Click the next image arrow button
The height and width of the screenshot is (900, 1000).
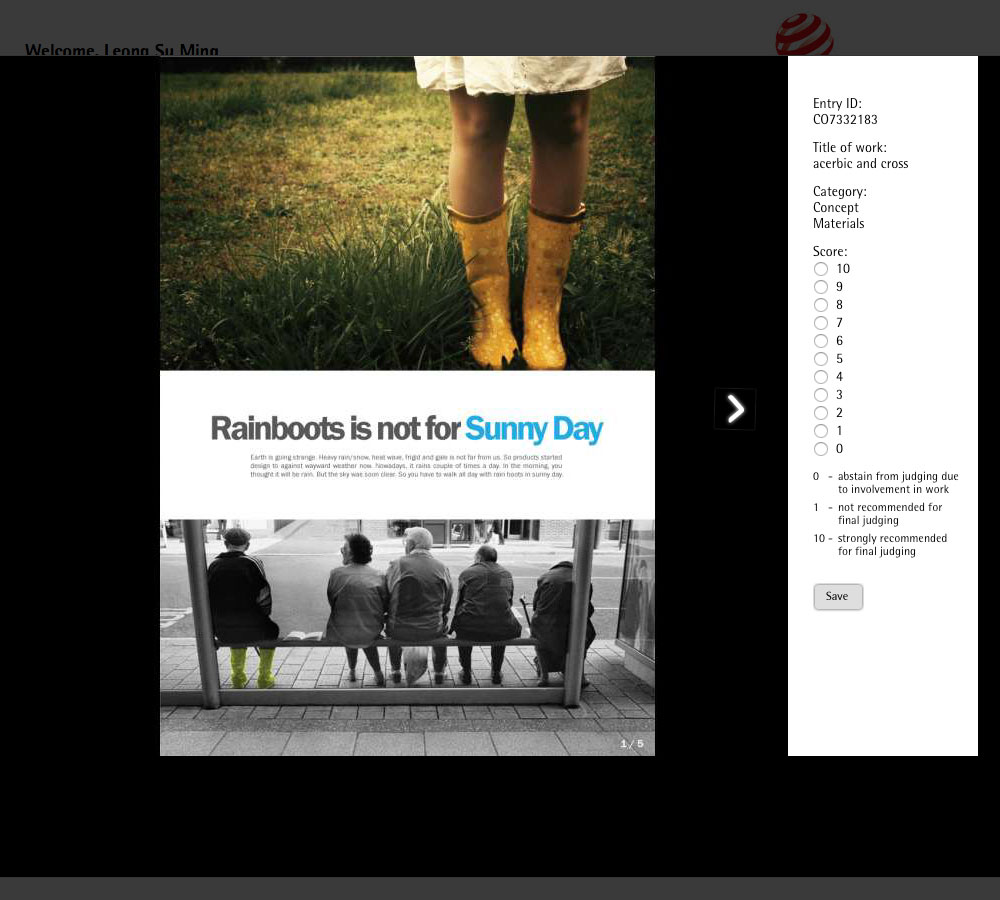[x=735, y=409]
